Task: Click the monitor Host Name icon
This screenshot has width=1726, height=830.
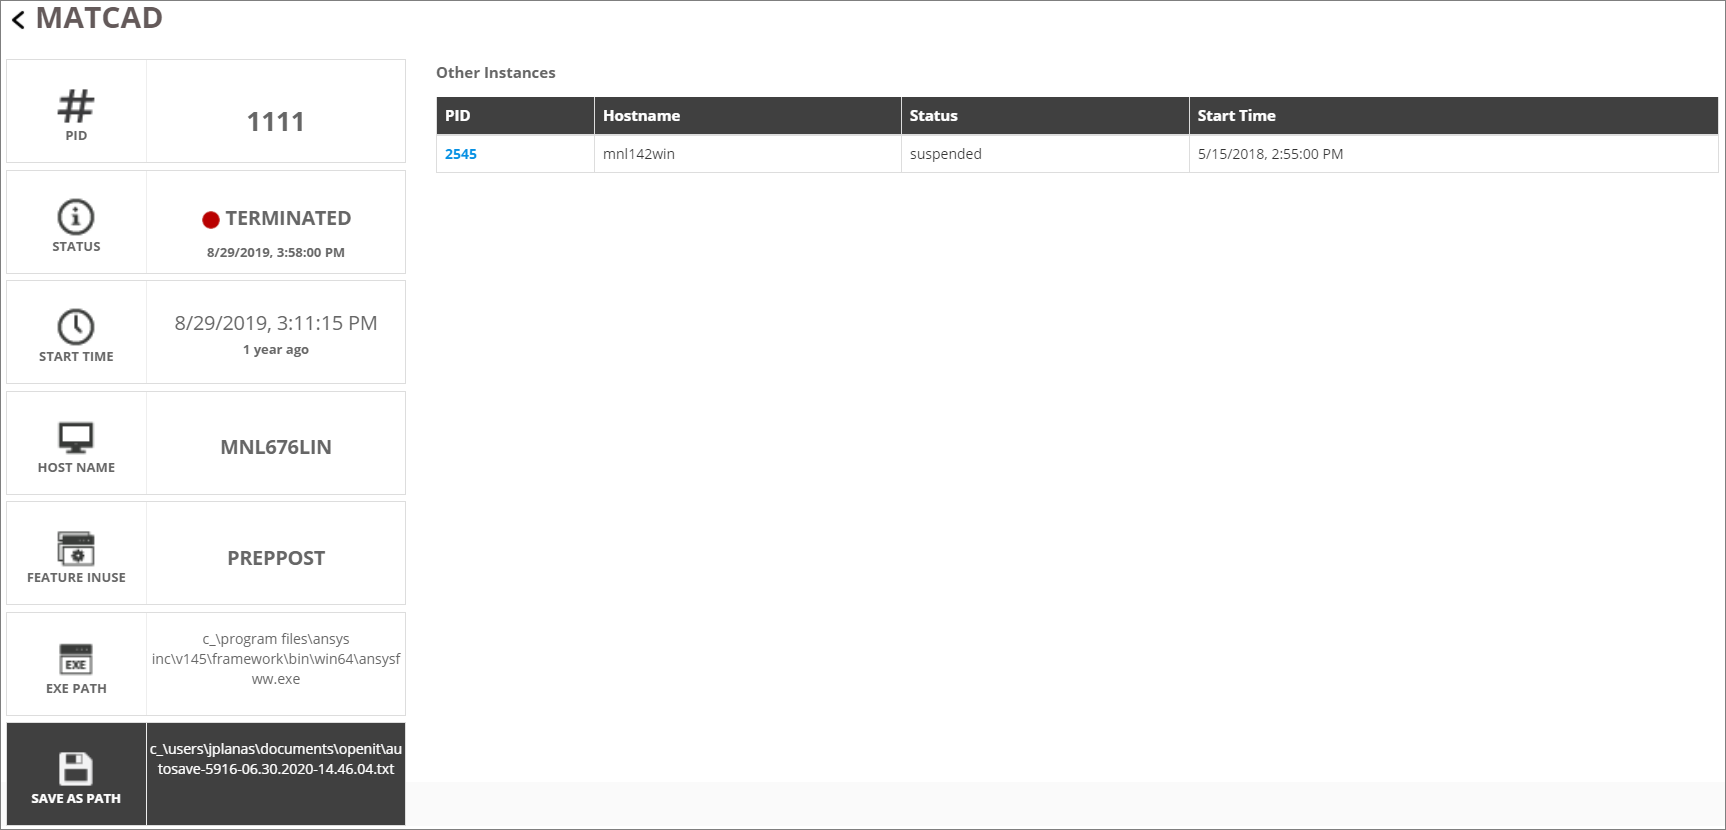Action: tap(76, 438)
